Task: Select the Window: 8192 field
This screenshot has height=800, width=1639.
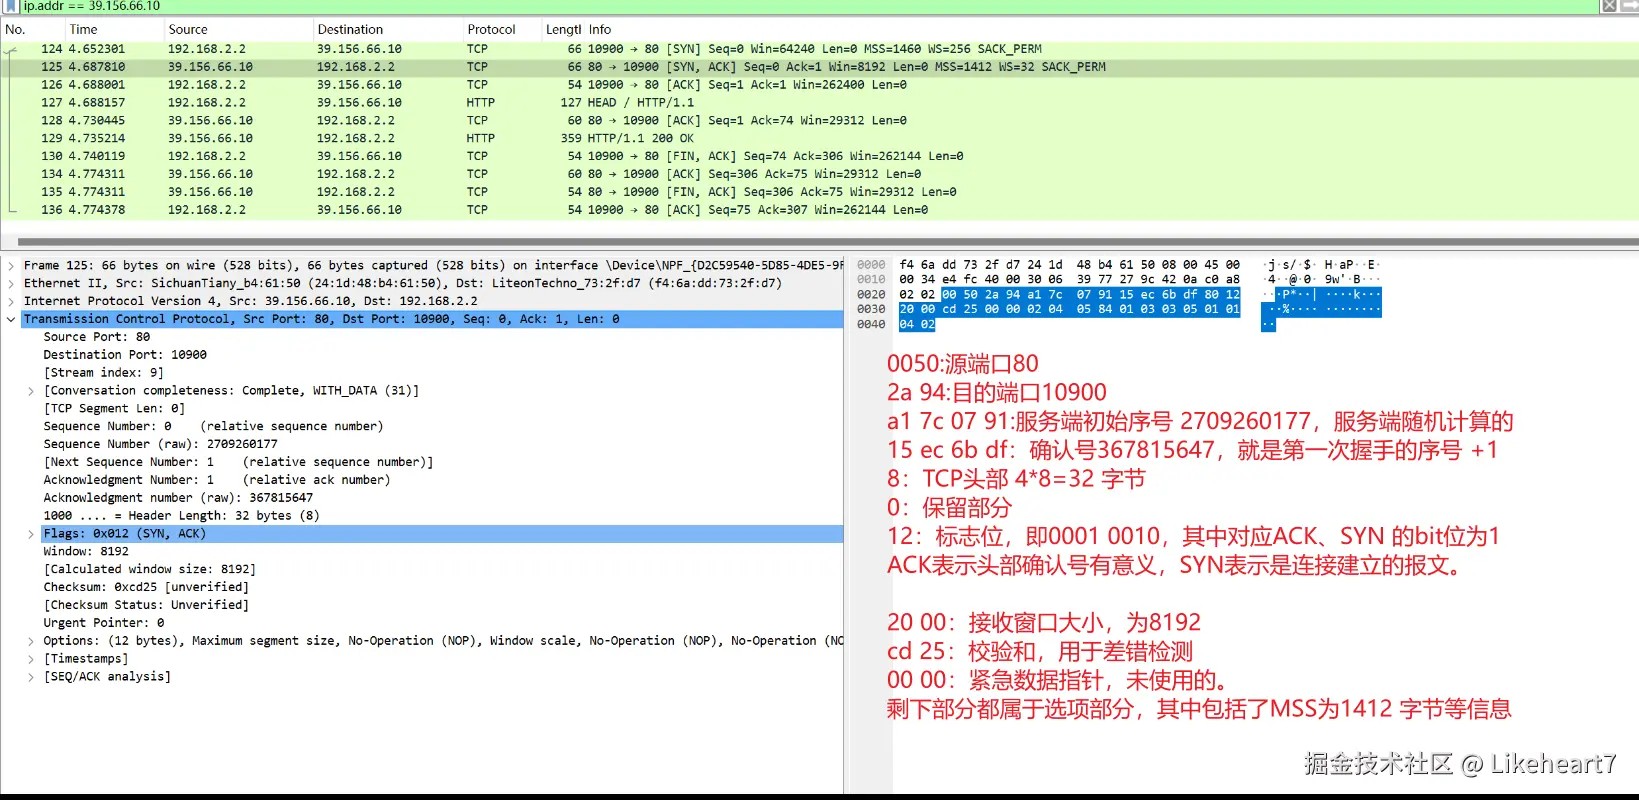Action: 86,552
